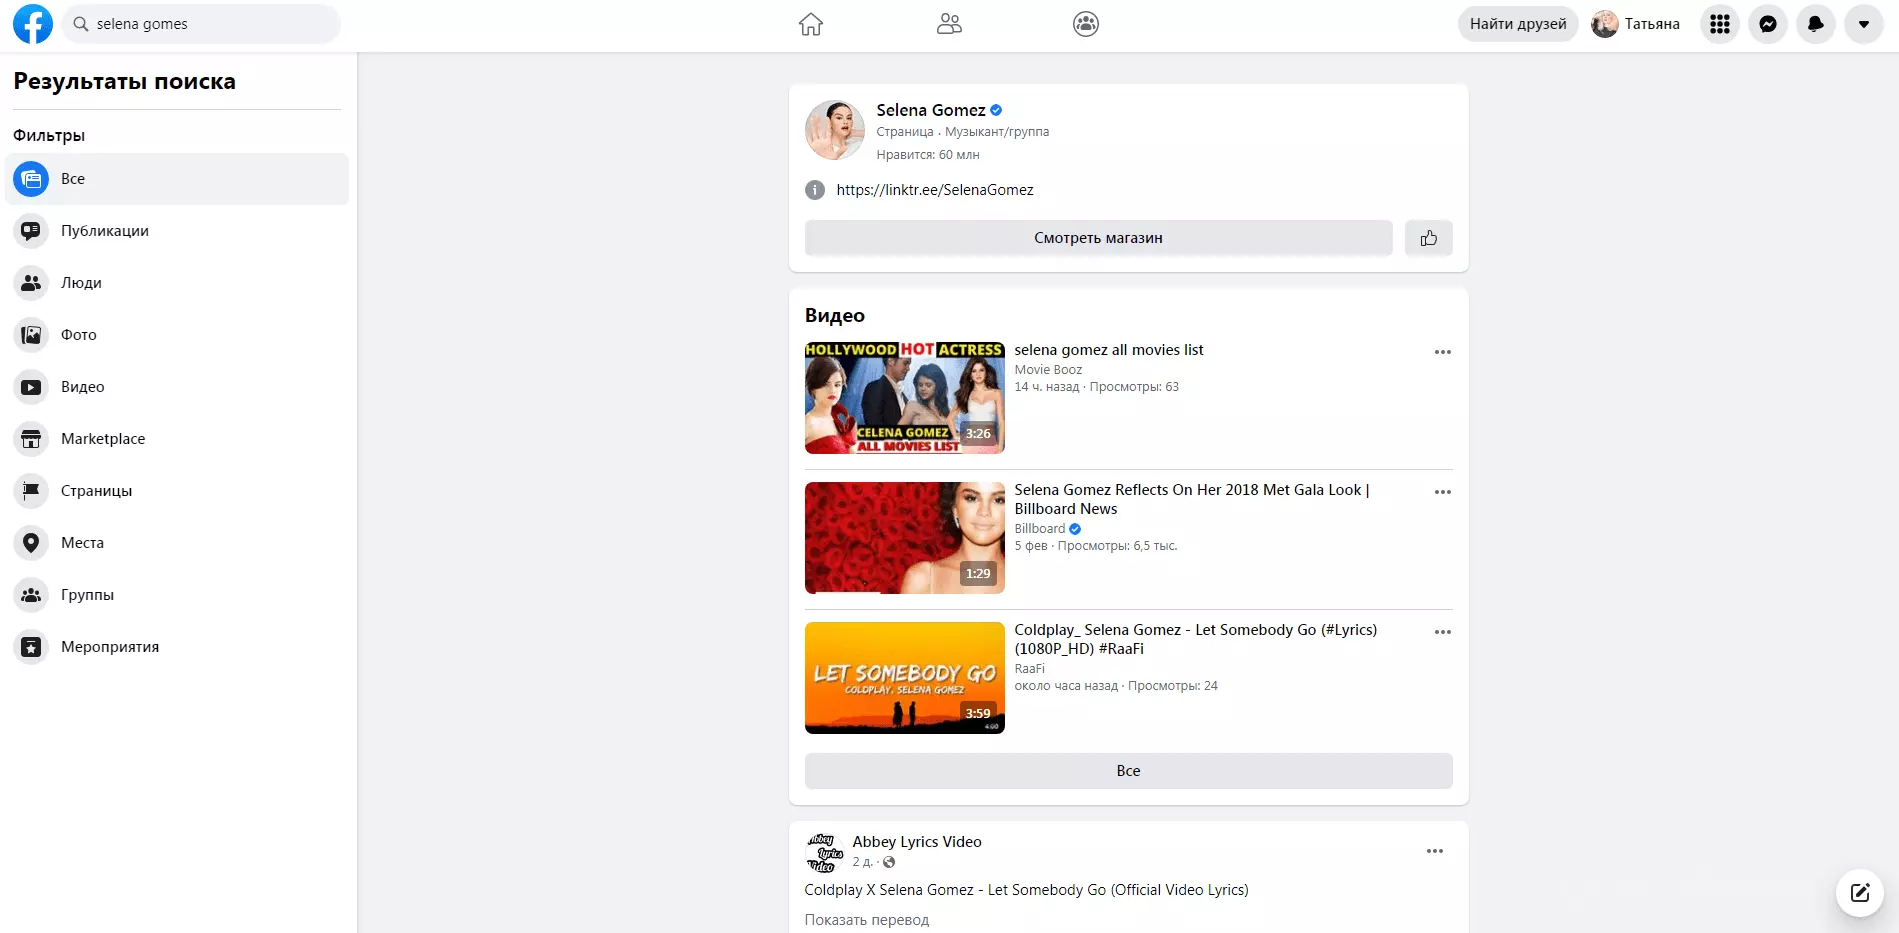1899x933 pixels.
Task: Open the notifications bell
Action: tap(1816, 24)
